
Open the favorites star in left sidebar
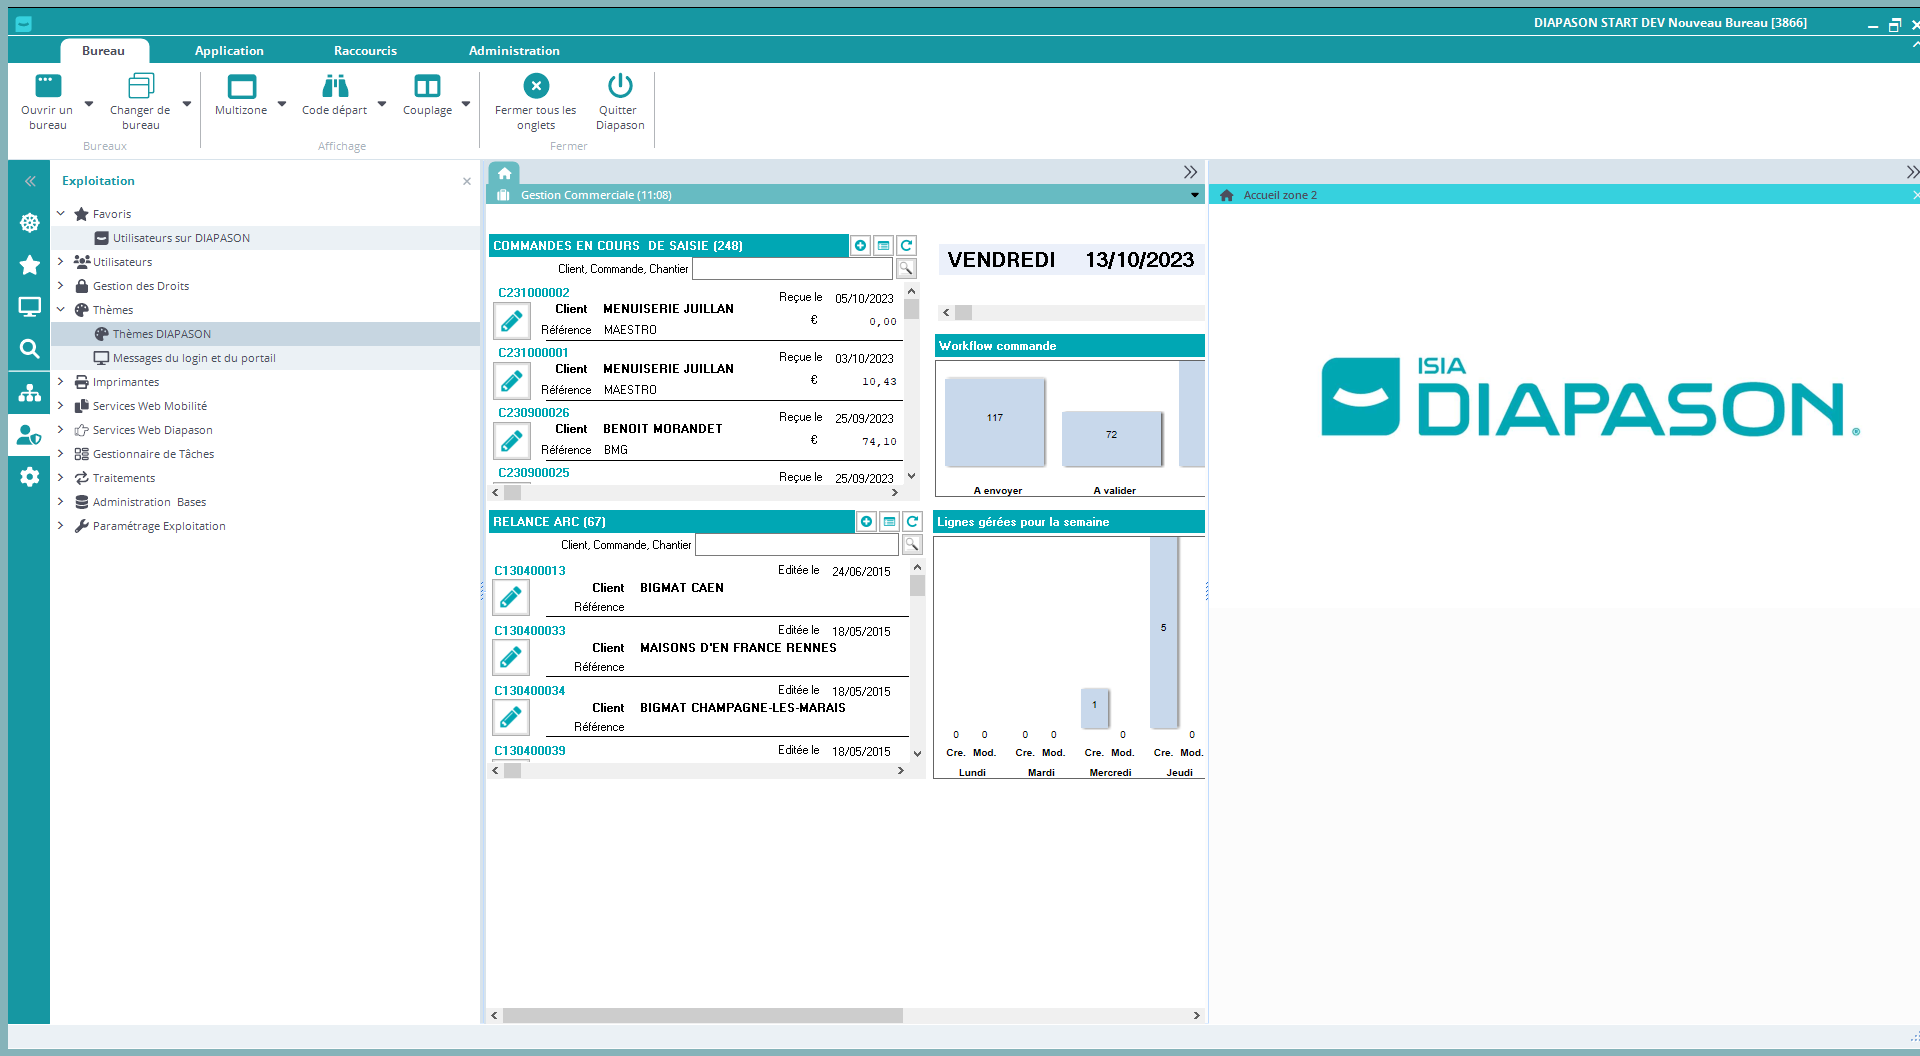(30, 265)
